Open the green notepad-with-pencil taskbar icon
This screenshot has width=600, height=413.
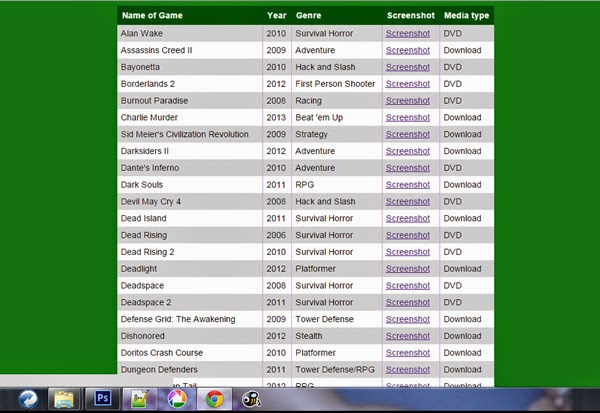pyautogui.click(x=140, y=399)
